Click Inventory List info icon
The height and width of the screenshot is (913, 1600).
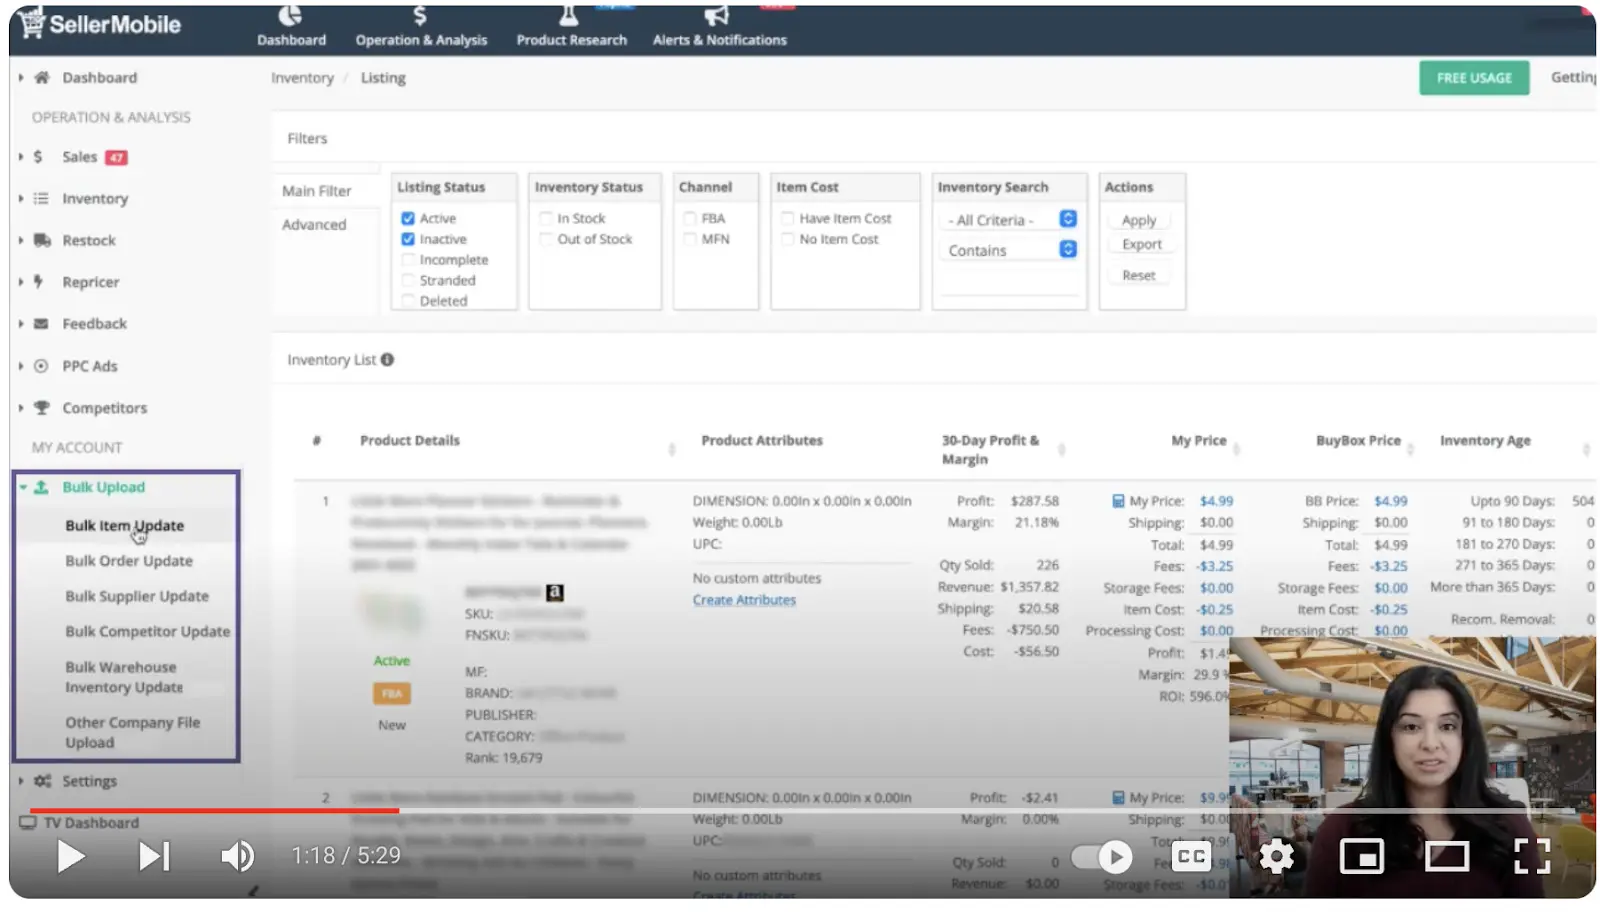tap(388, 360)
